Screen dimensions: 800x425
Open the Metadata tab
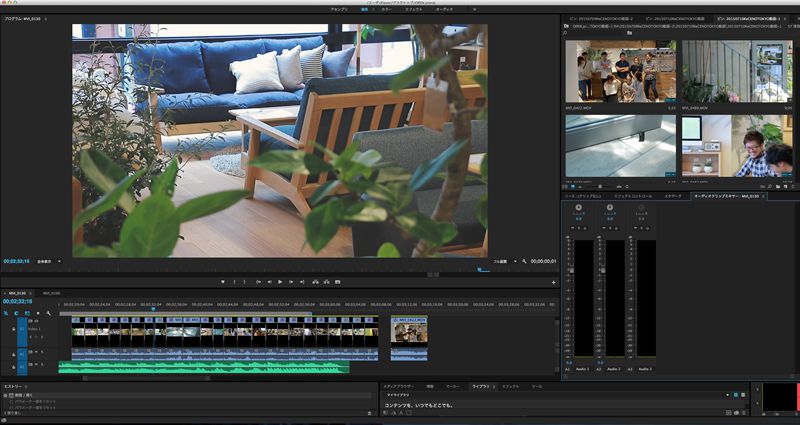coord(673,196)
